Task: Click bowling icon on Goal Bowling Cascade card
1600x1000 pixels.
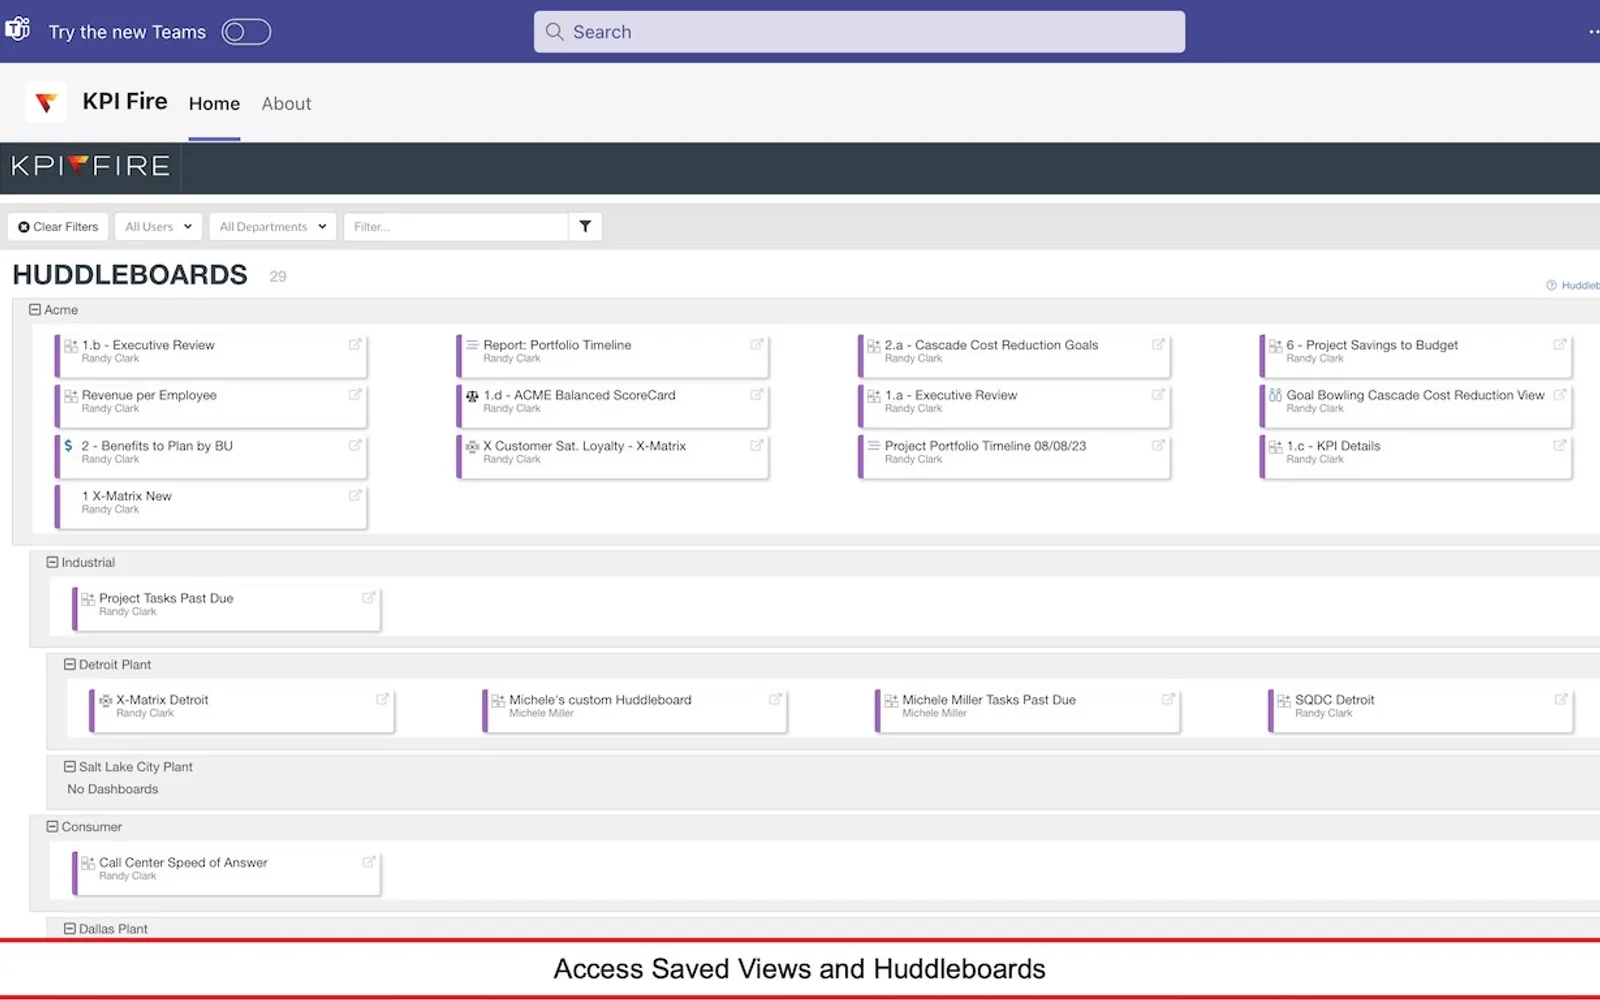Action: point(1275,396)
